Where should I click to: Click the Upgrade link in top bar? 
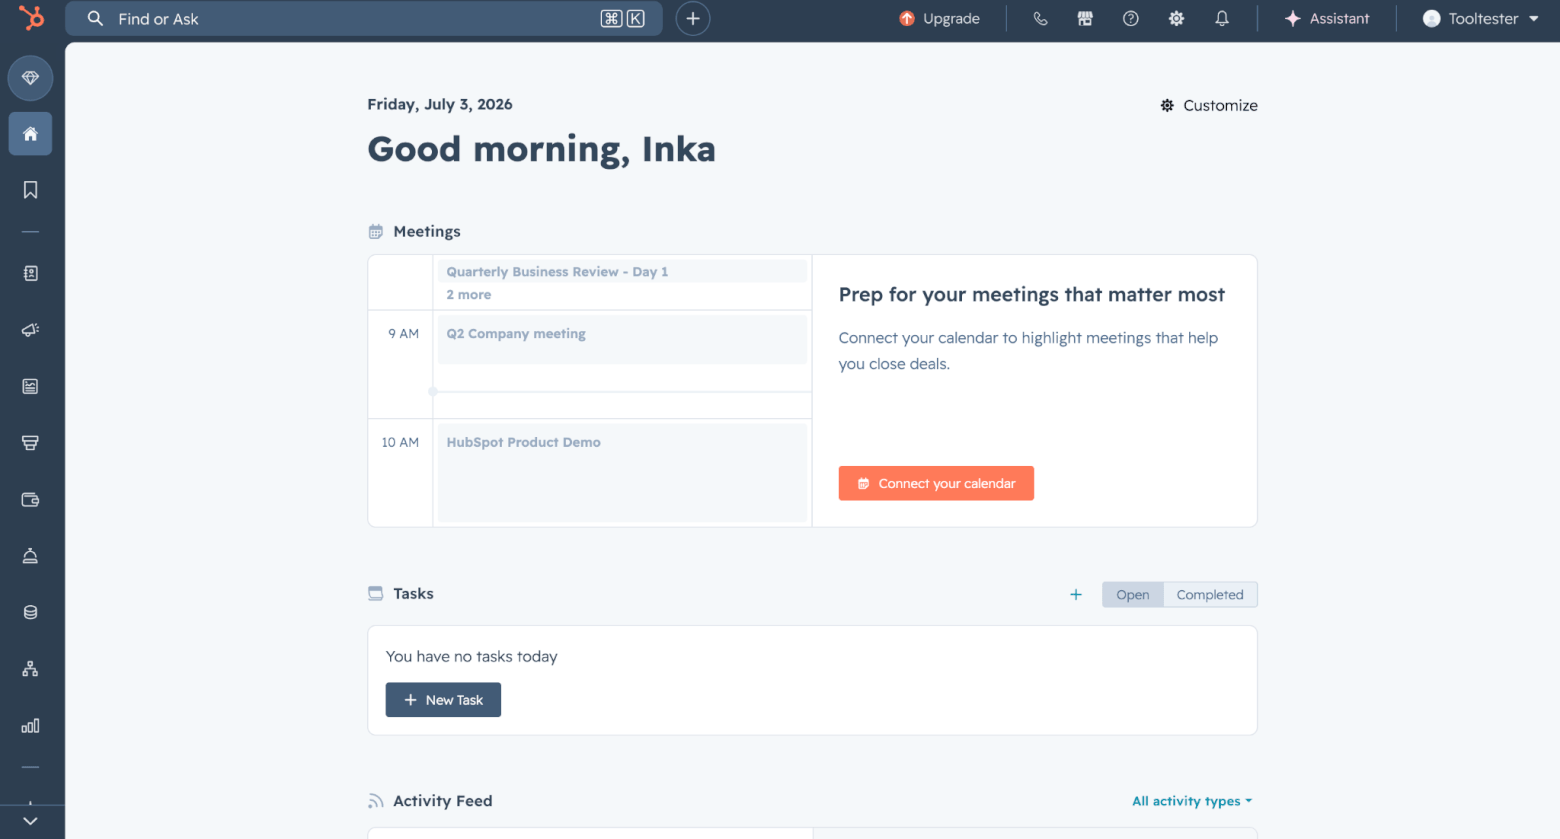939,19
